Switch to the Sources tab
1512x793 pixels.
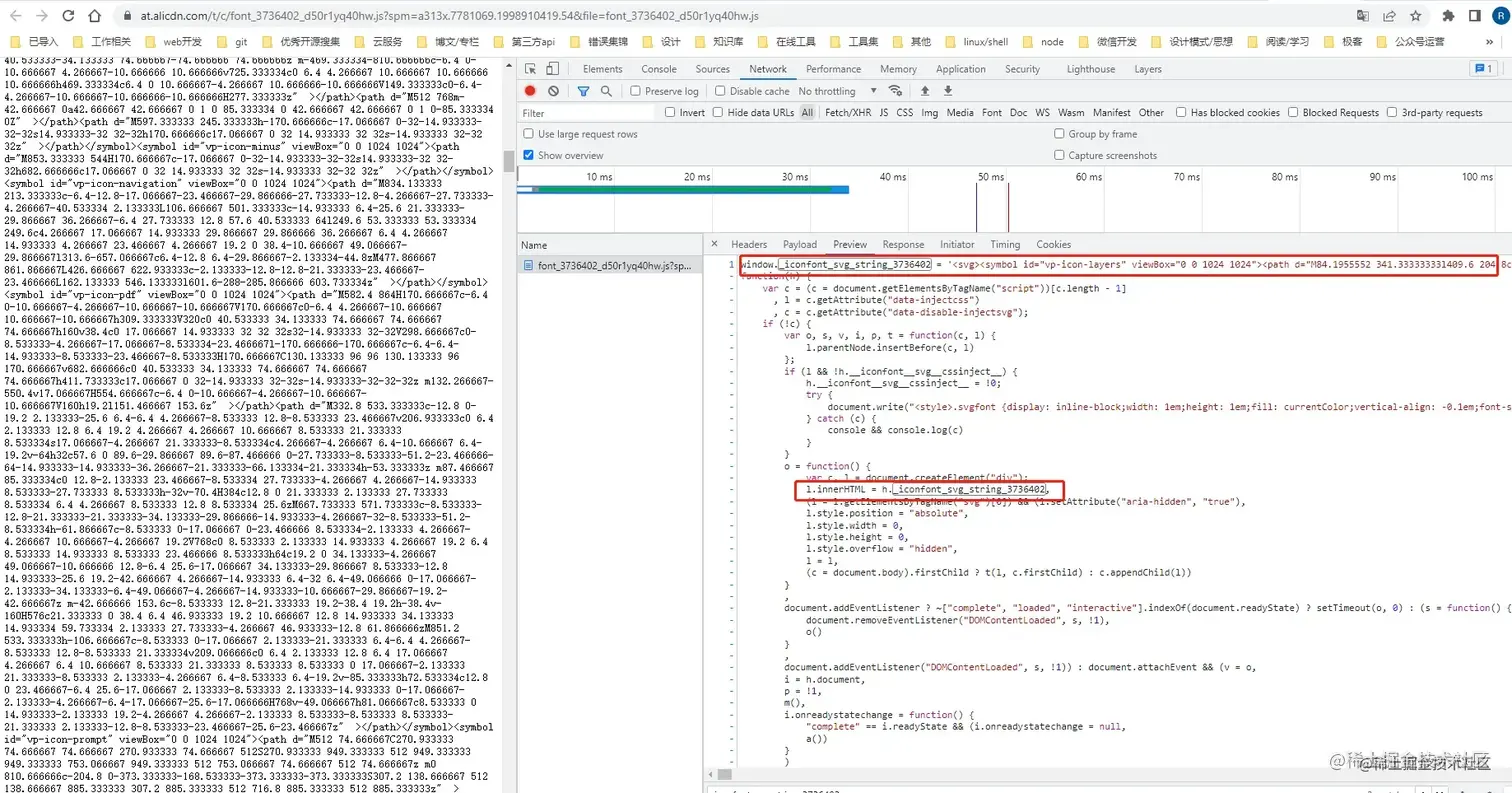[x=713, y=69]
